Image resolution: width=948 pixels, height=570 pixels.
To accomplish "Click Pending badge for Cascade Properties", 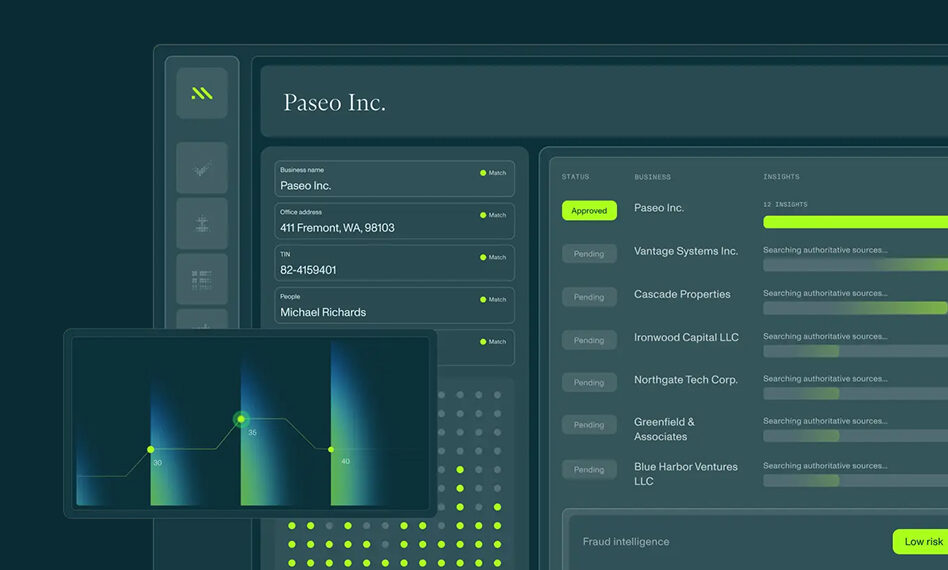I will pos(589,297).
